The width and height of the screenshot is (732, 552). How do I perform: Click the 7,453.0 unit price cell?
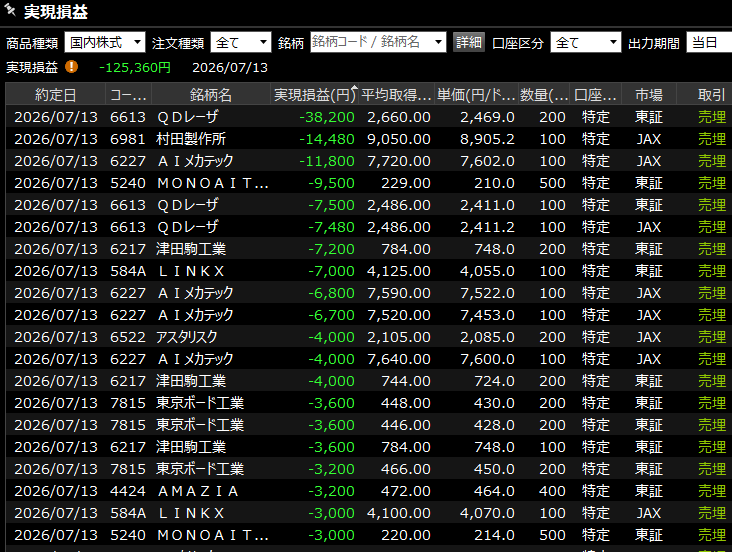click(x=487, y=315)
